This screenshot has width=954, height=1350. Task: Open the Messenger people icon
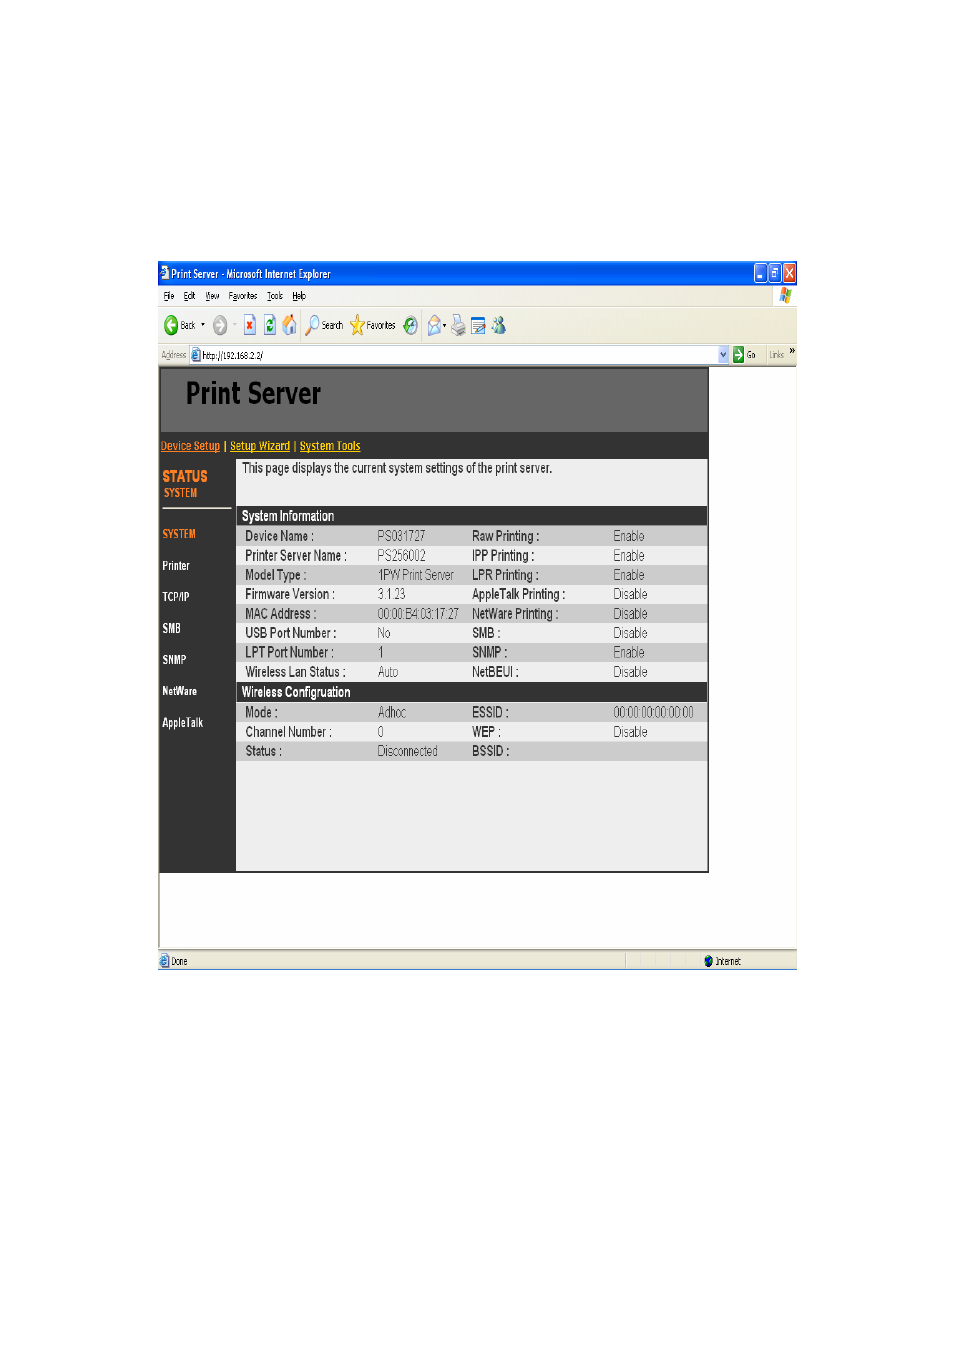coord(498,325)
